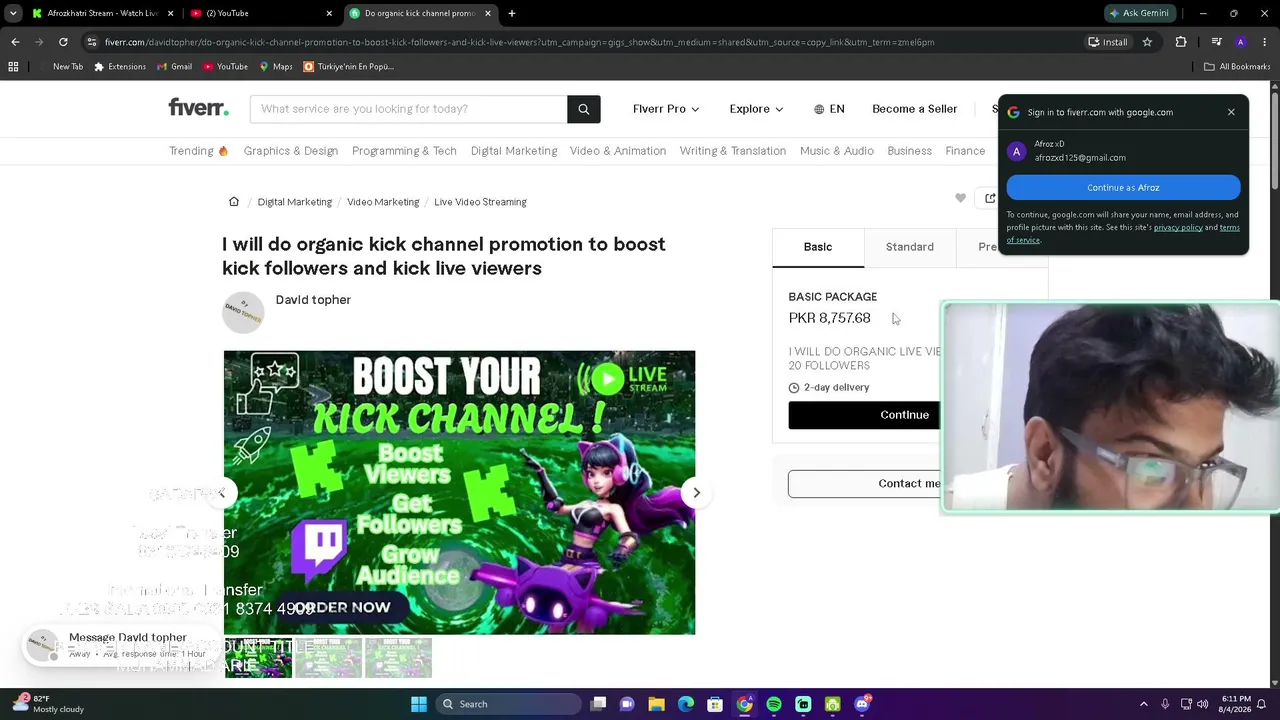Expand the Explore dropdown
Image resolution: width=1280 pixels, height=720 pixels.
pos(756,109)
